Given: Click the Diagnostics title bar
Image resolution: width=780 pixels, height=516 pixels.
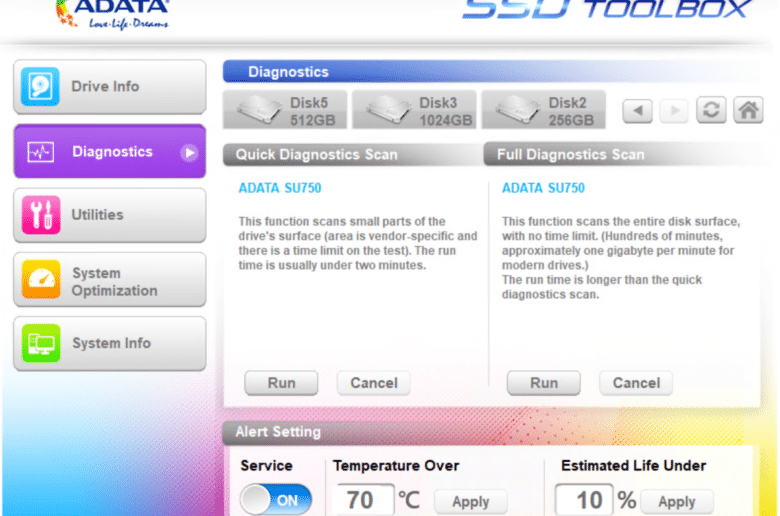Looking at the screenshot, I should coord(491,72).
